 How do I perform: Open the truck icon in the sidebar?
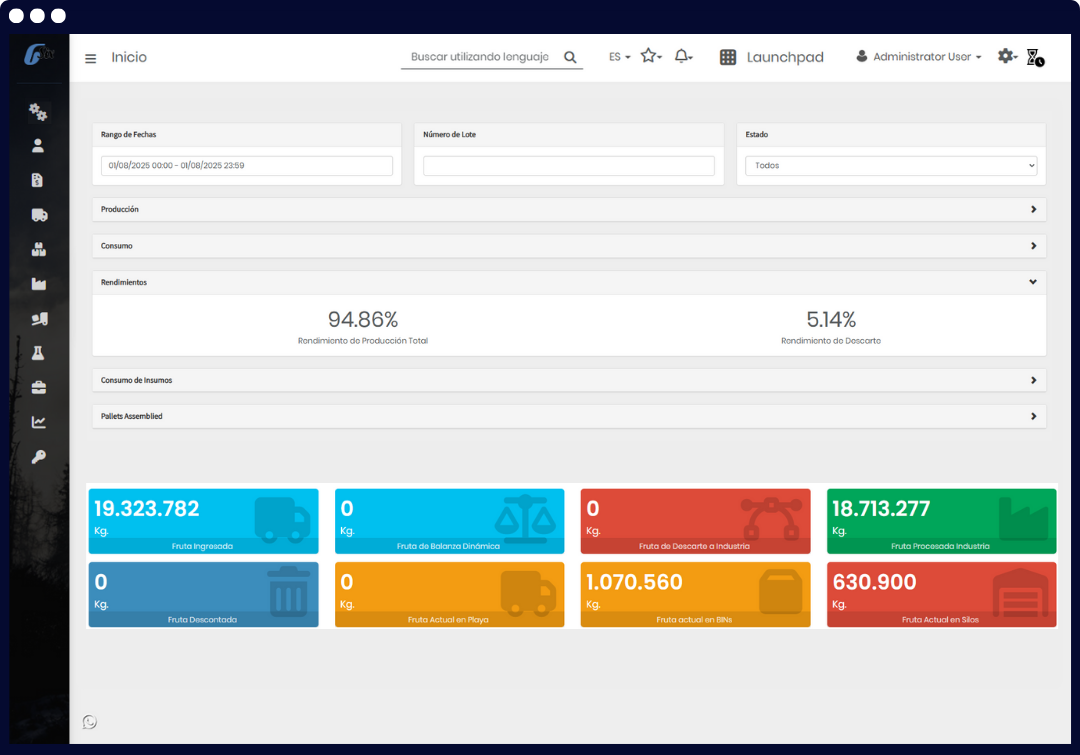[39, 215]
